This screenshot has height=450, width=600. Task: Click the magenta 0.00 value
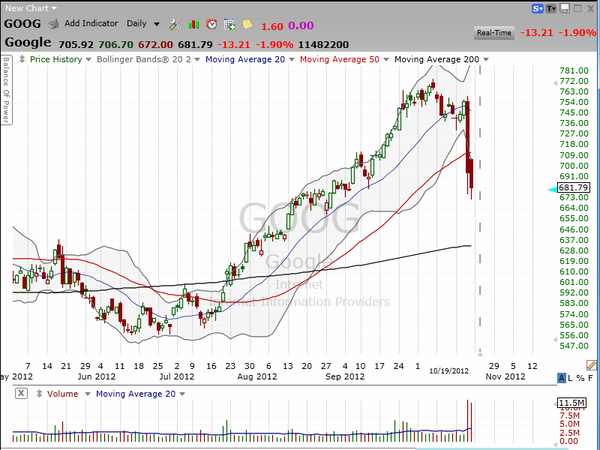pyautogui.click(x=301, y=26)
